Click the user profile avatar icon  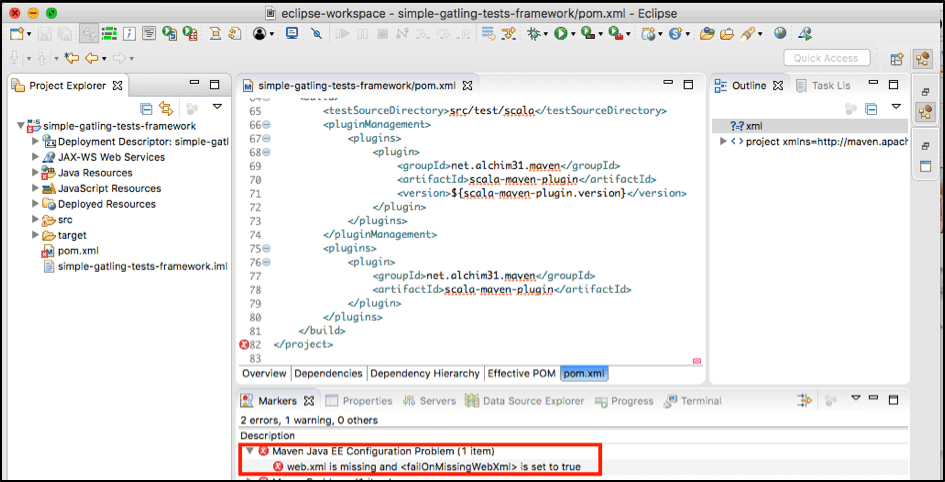pos(260,34)
